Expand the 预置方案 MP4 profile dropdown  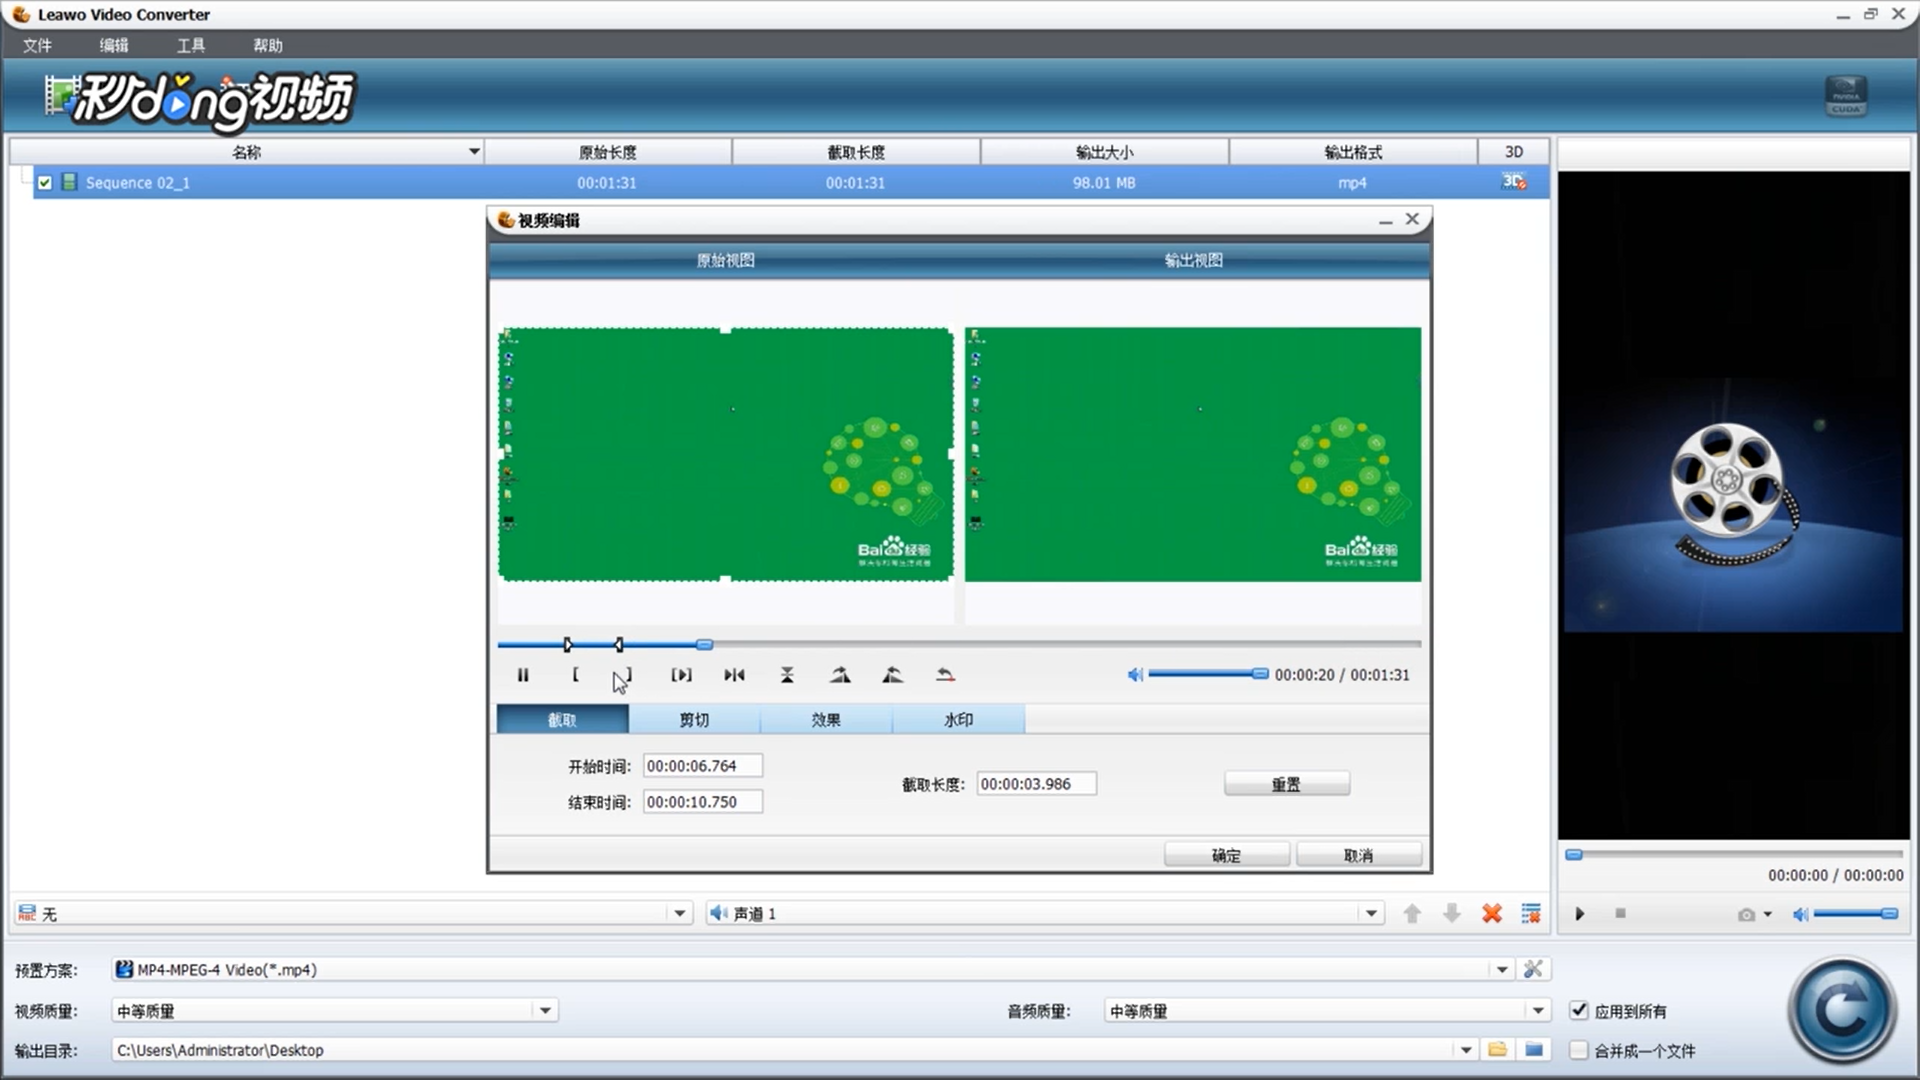(1501, 969)
